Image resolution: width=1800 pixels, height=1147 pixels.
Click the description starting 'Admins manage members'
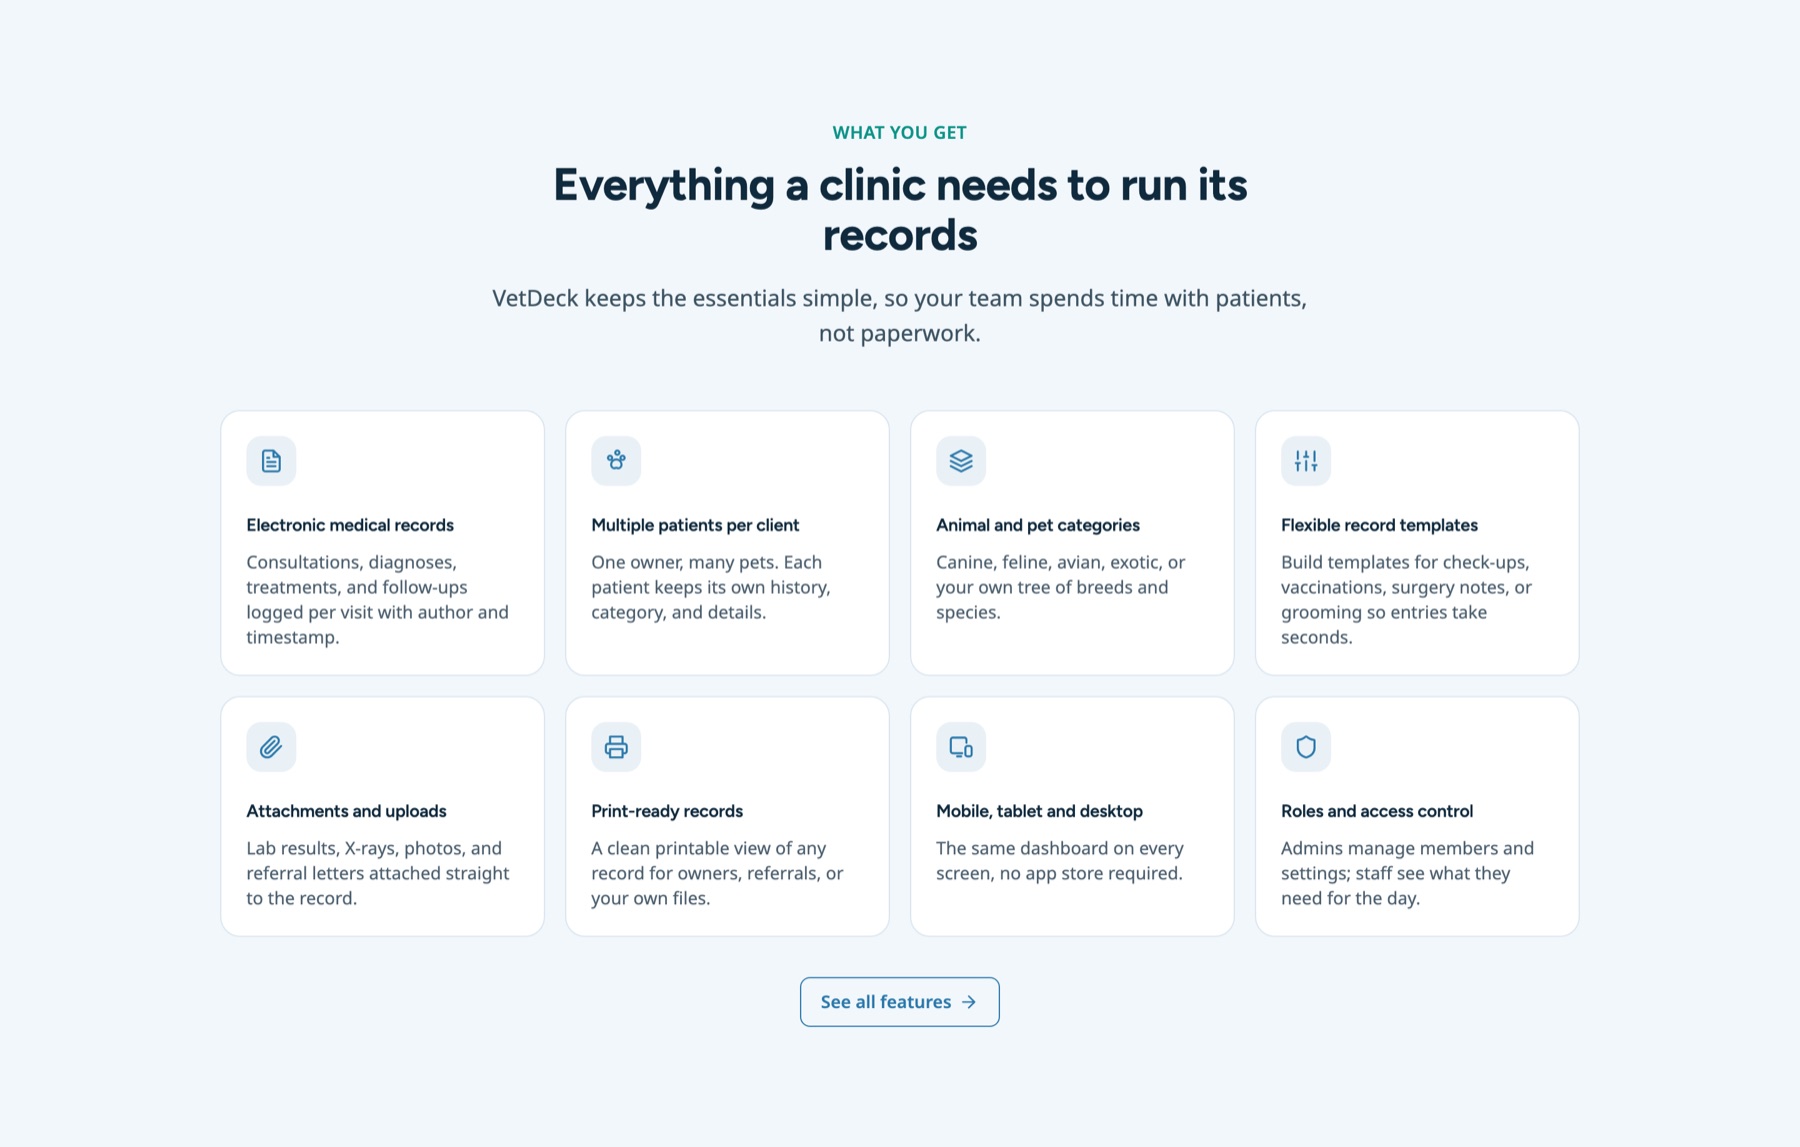[x=1408, y=873]
